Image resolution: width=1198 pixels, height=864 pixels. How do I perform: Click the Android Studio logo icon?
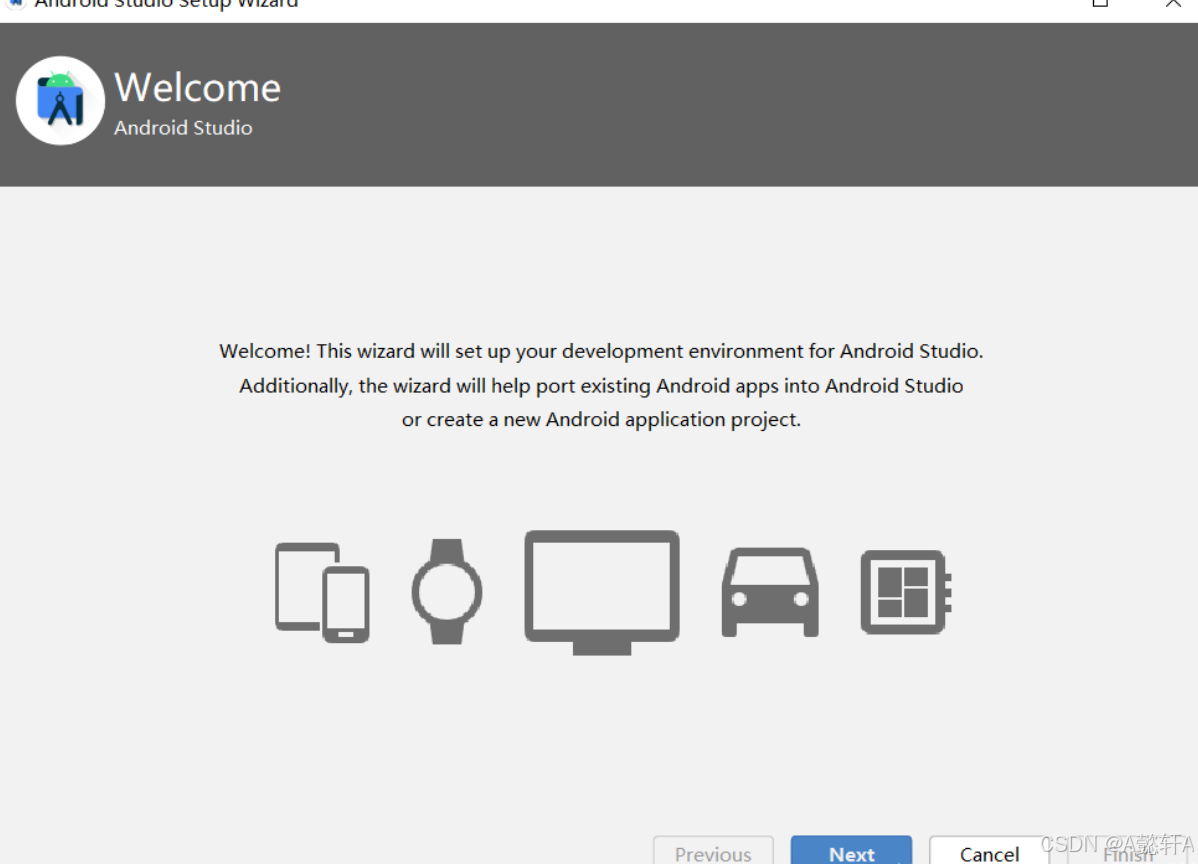coord(60,101)
